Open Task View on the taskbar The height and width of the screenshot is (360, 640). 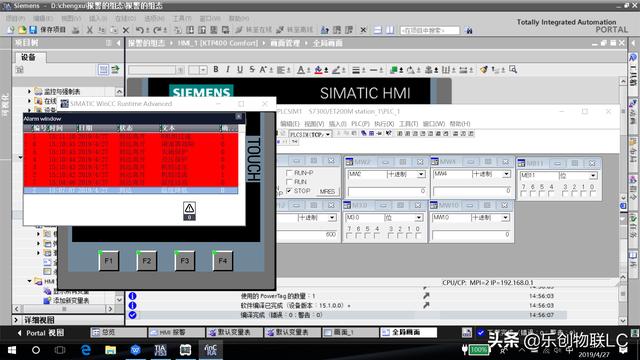[x=60, y=350]
